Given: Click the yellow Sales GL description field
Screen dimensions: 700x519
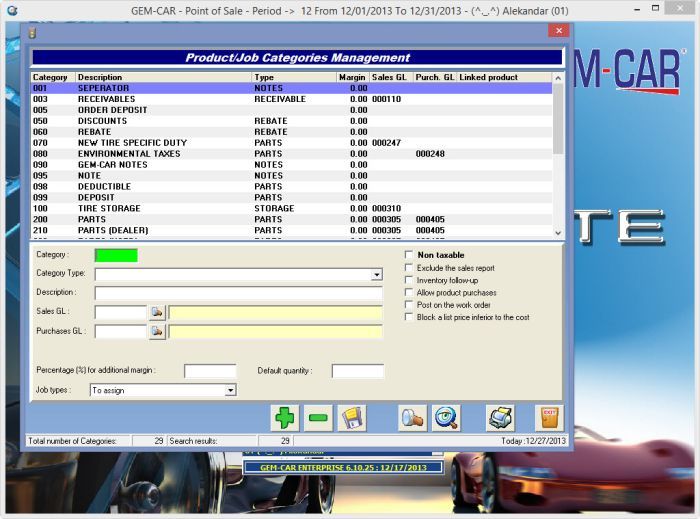Looking at the screenshot, I should pos(276,312).
